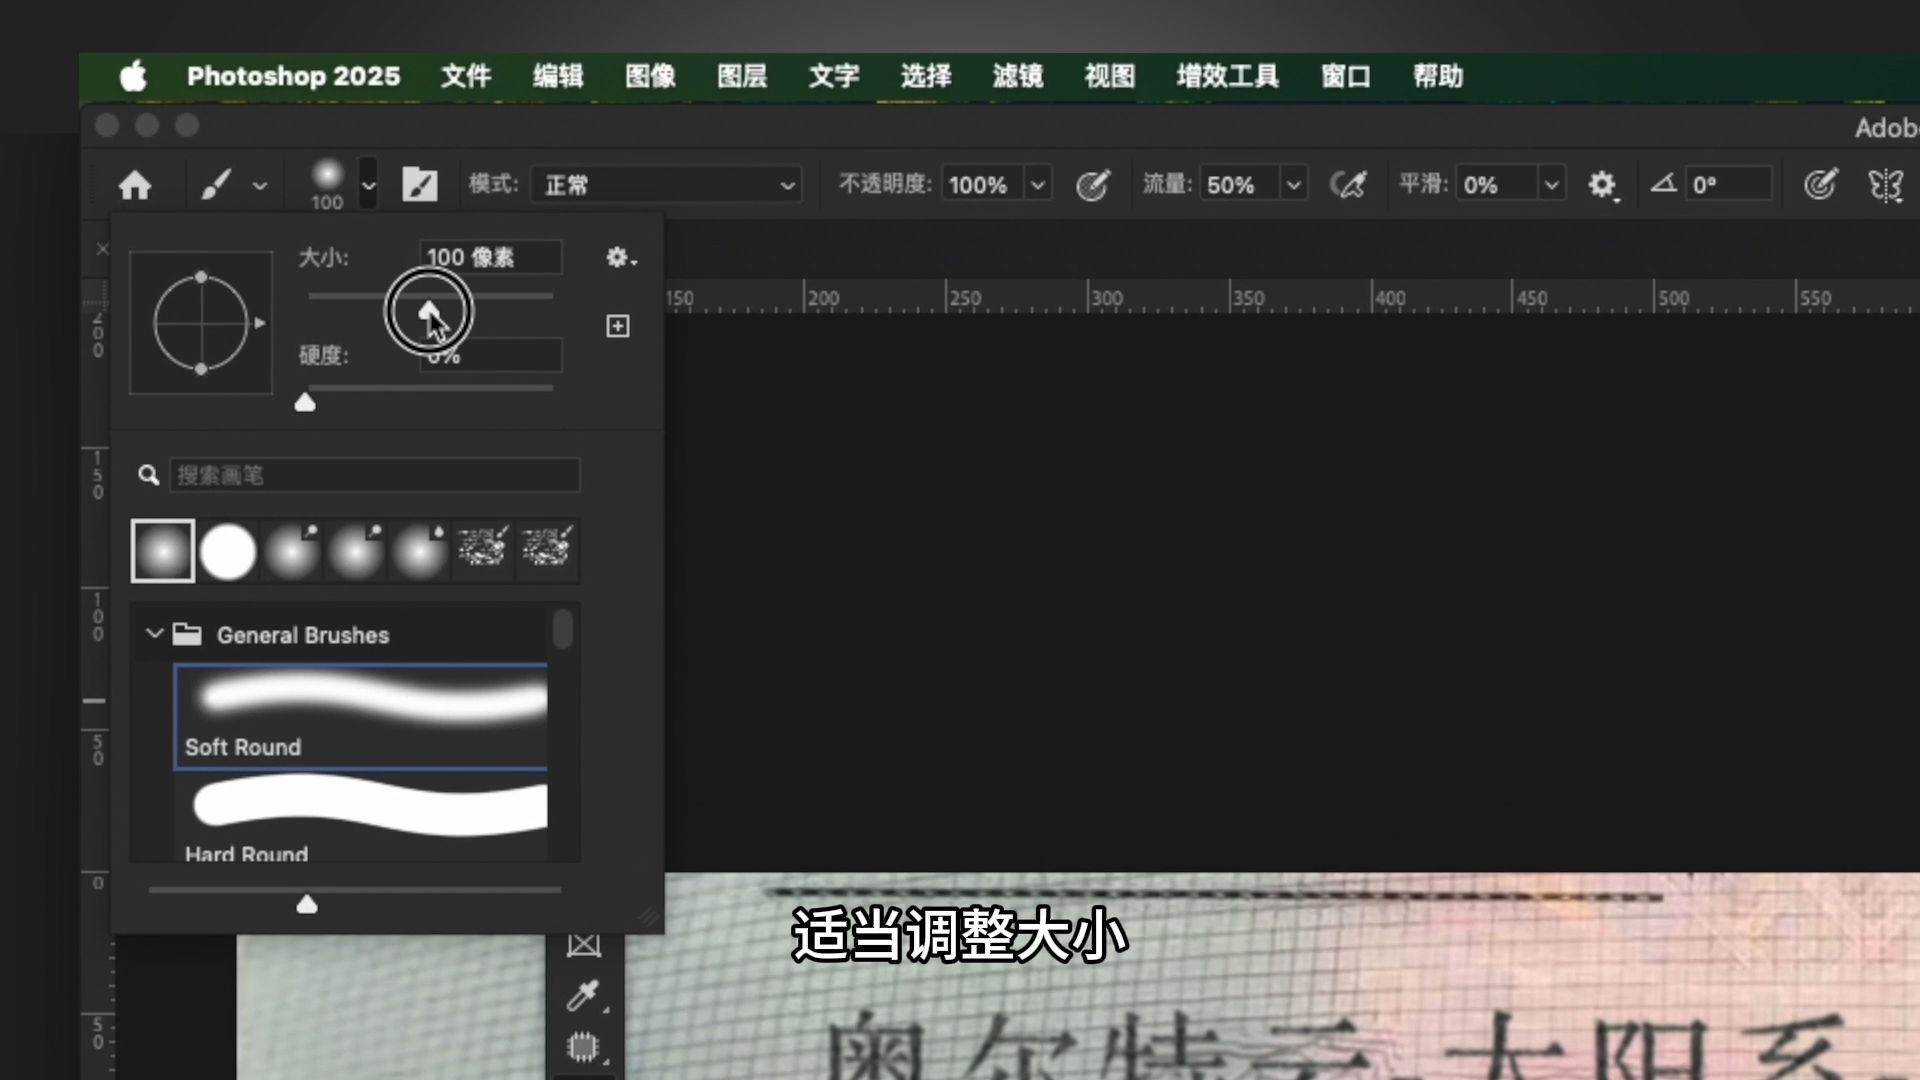This screenshot has width=1920, height=1080.
Task: Select the Eyedropper tool
Action: (x=583, y=995)
